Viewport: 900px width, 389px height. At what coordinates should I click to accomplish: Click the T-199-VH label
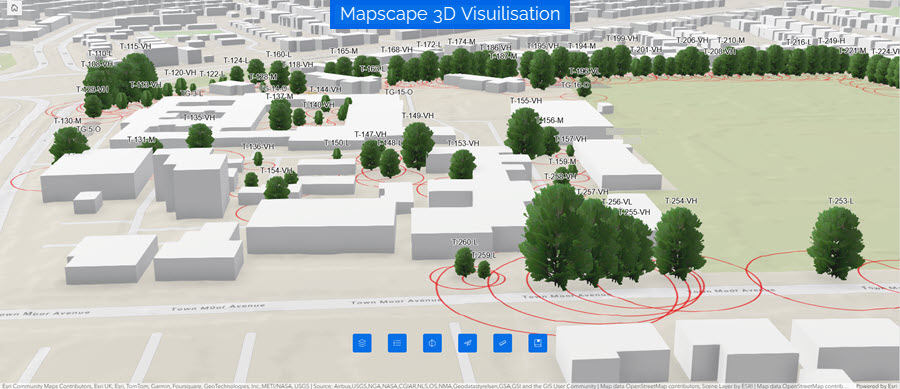[622, 38]
